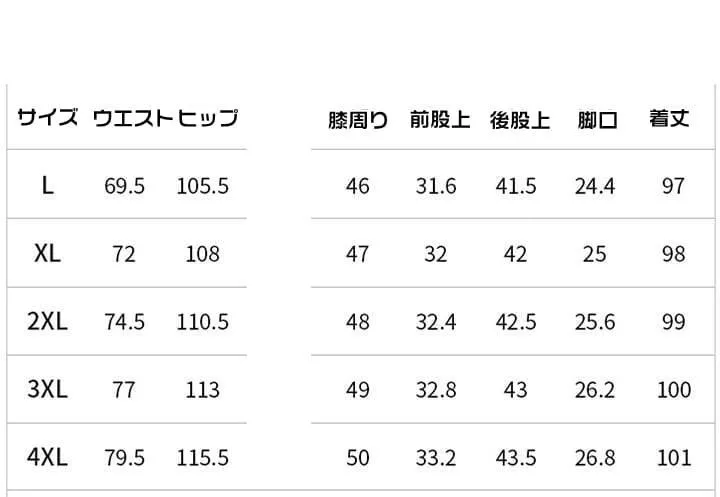Click the 69.5 waist value for L
The image size is (720, 497).
point(124,186)
